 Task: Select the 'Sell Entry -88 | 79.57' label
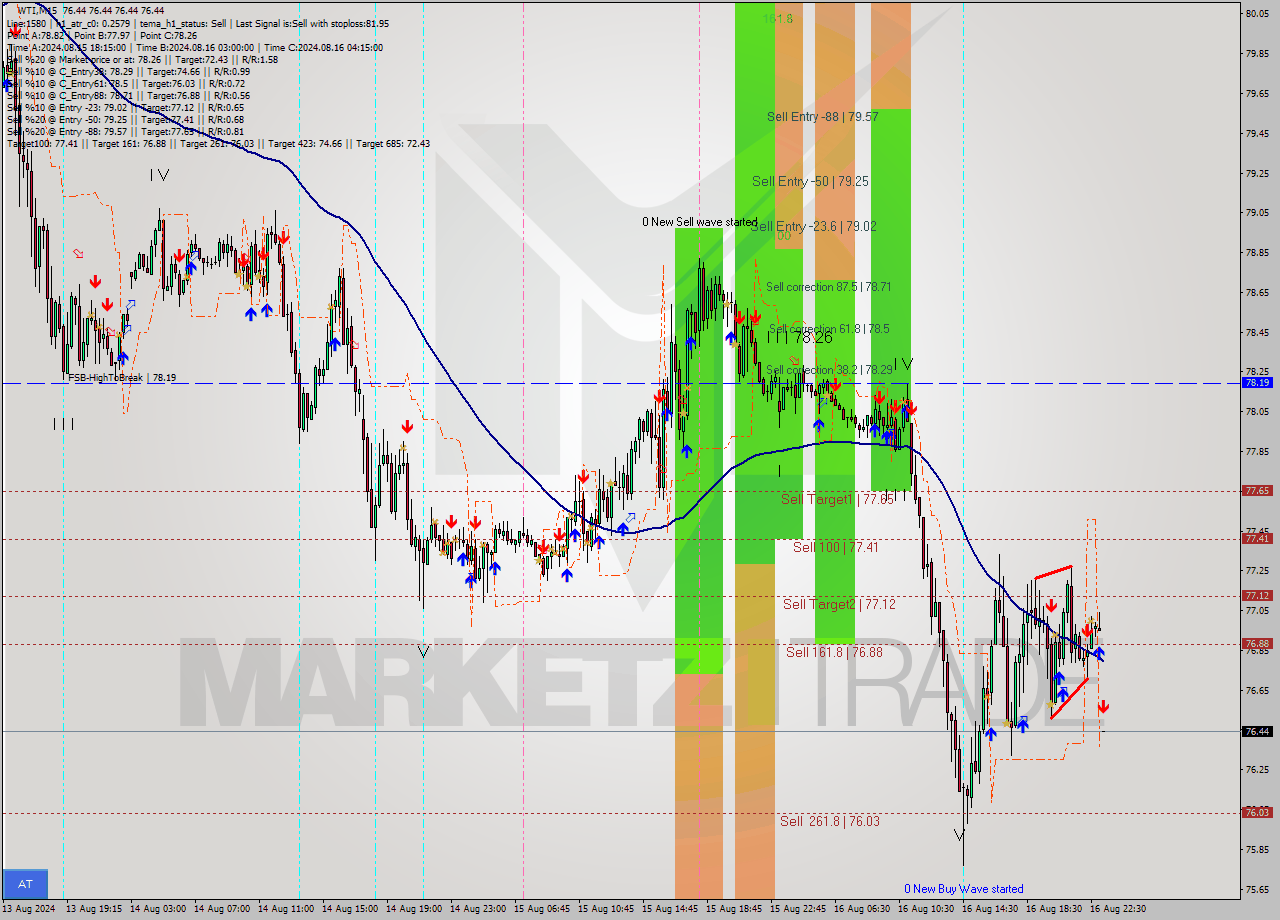tap(822, 117)
